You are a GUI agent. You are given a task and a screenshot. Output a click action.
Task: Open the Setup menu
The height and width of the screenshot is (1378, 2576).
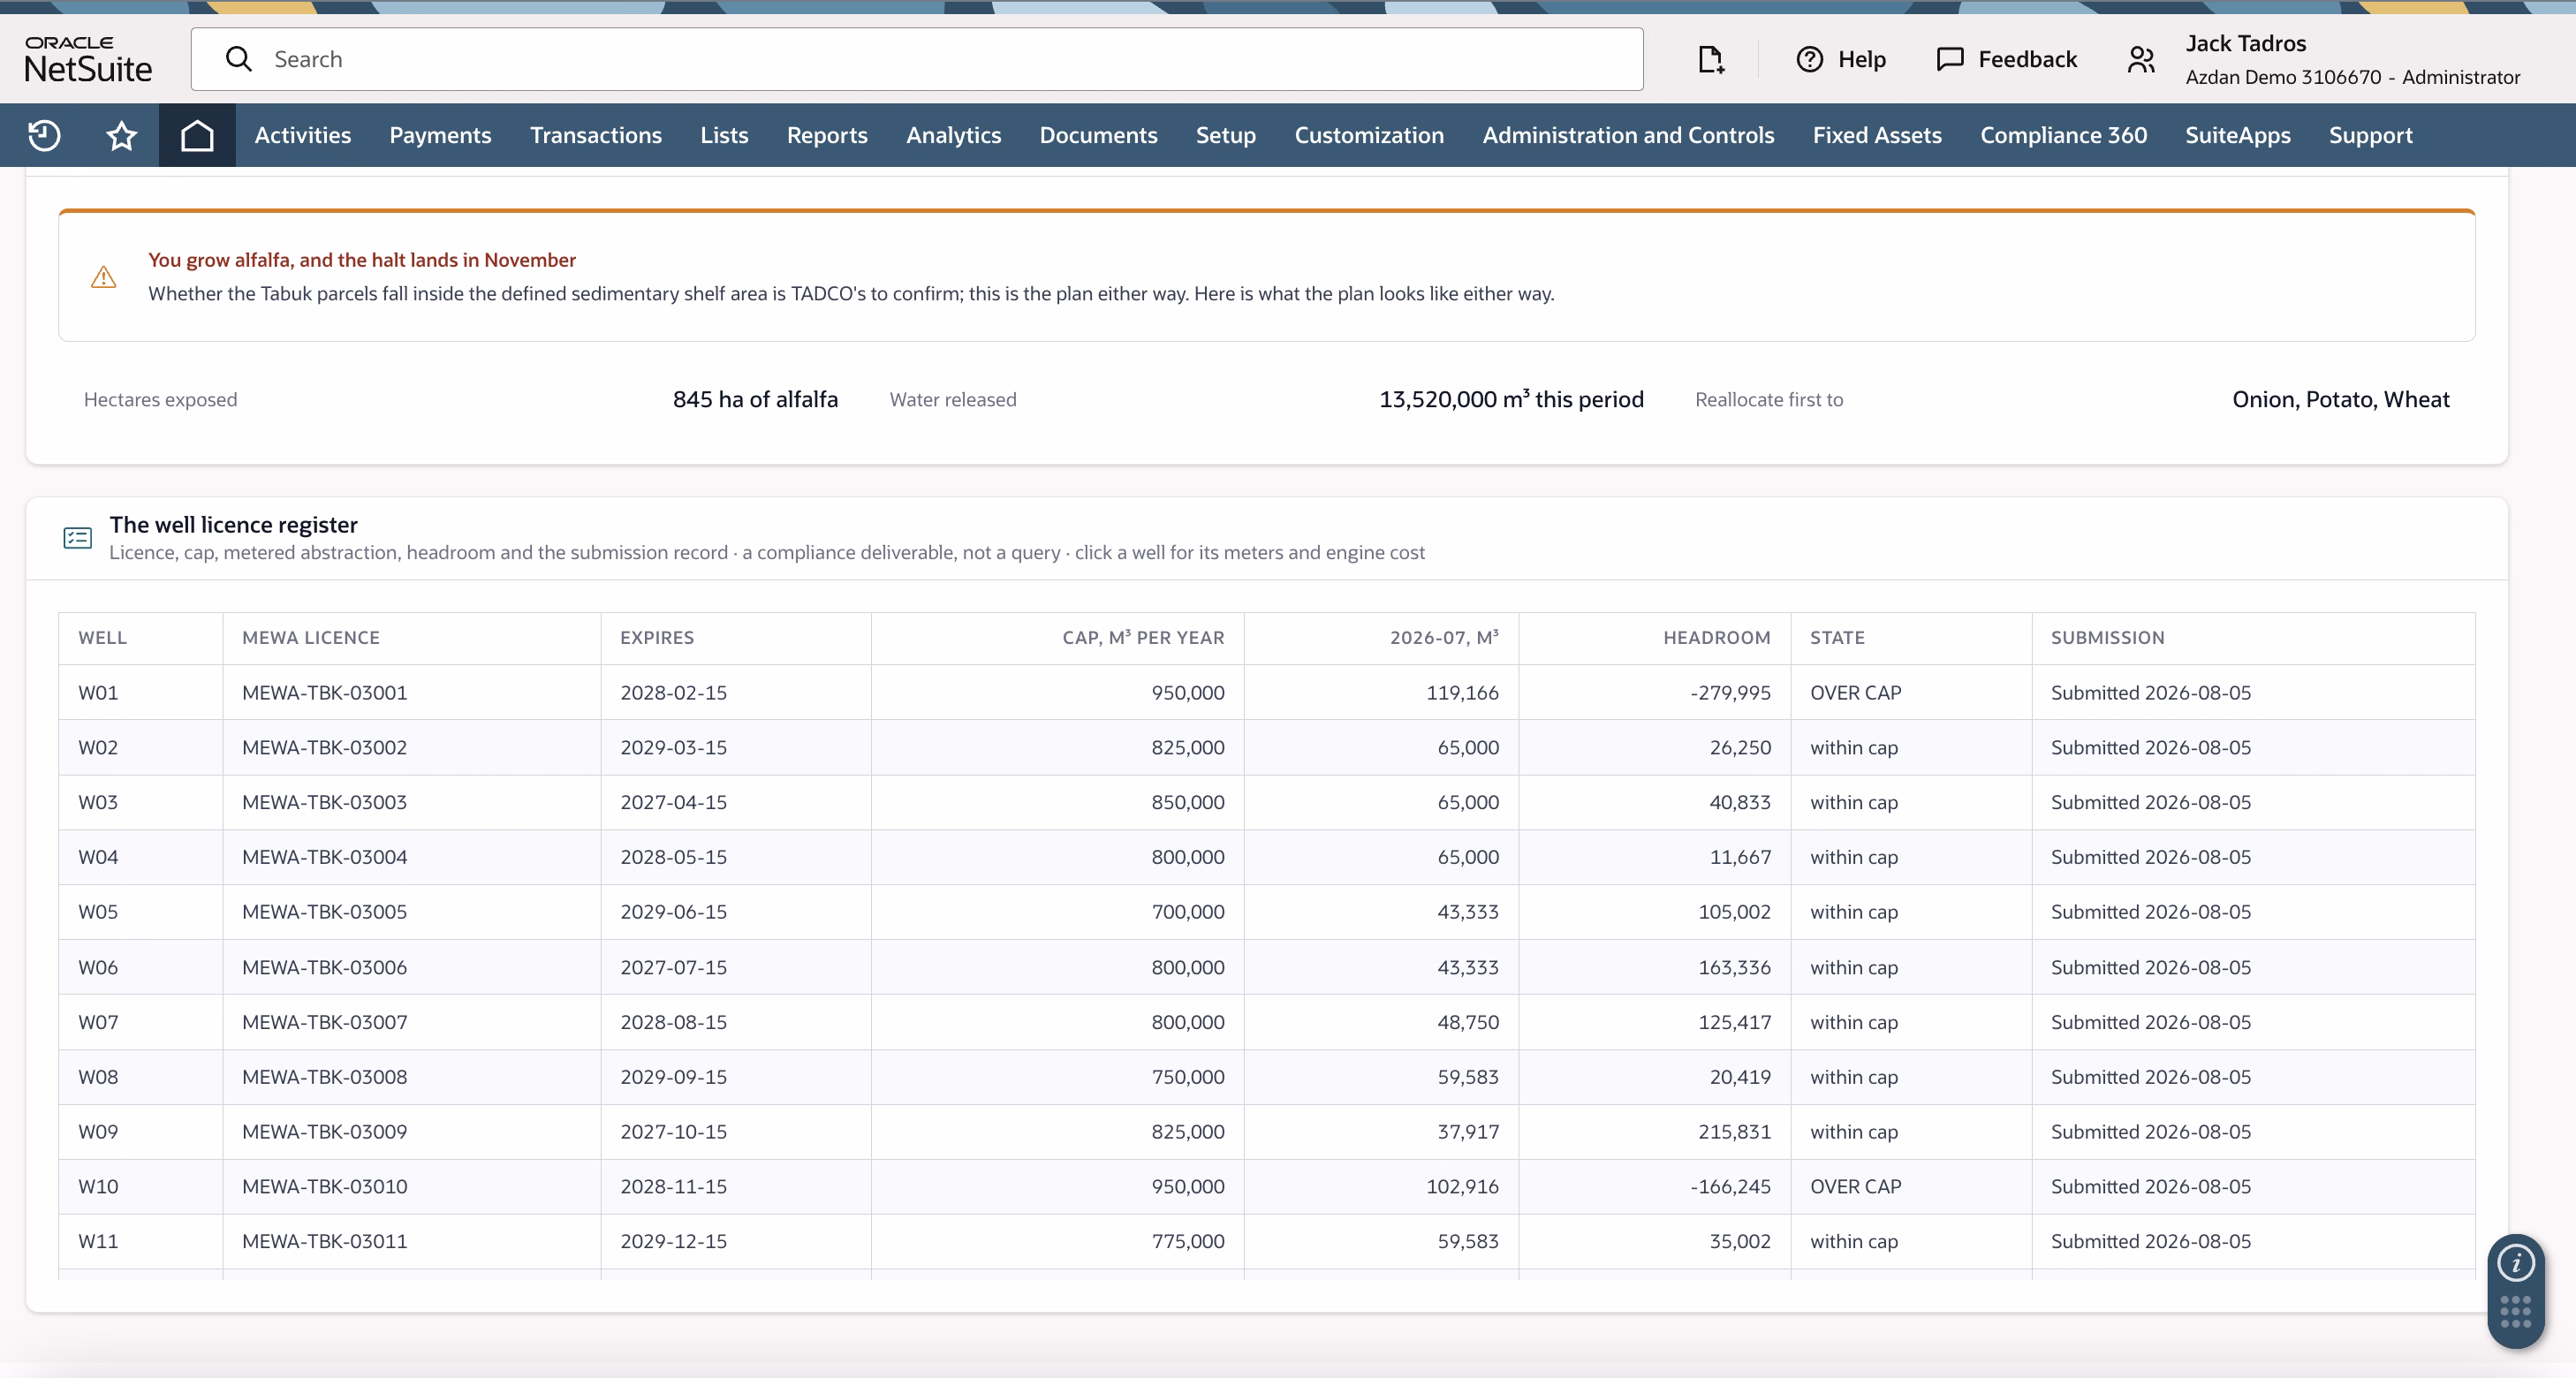tap(1226, 135)
